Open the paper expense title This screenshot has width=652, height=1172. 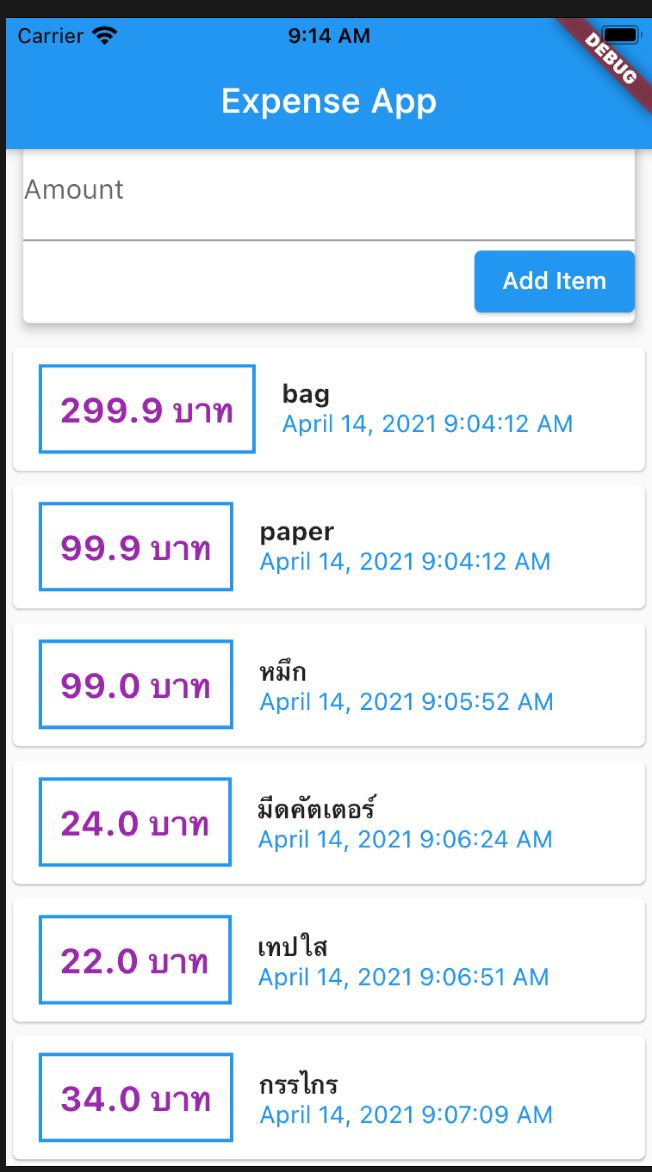[x=297, y=532]
